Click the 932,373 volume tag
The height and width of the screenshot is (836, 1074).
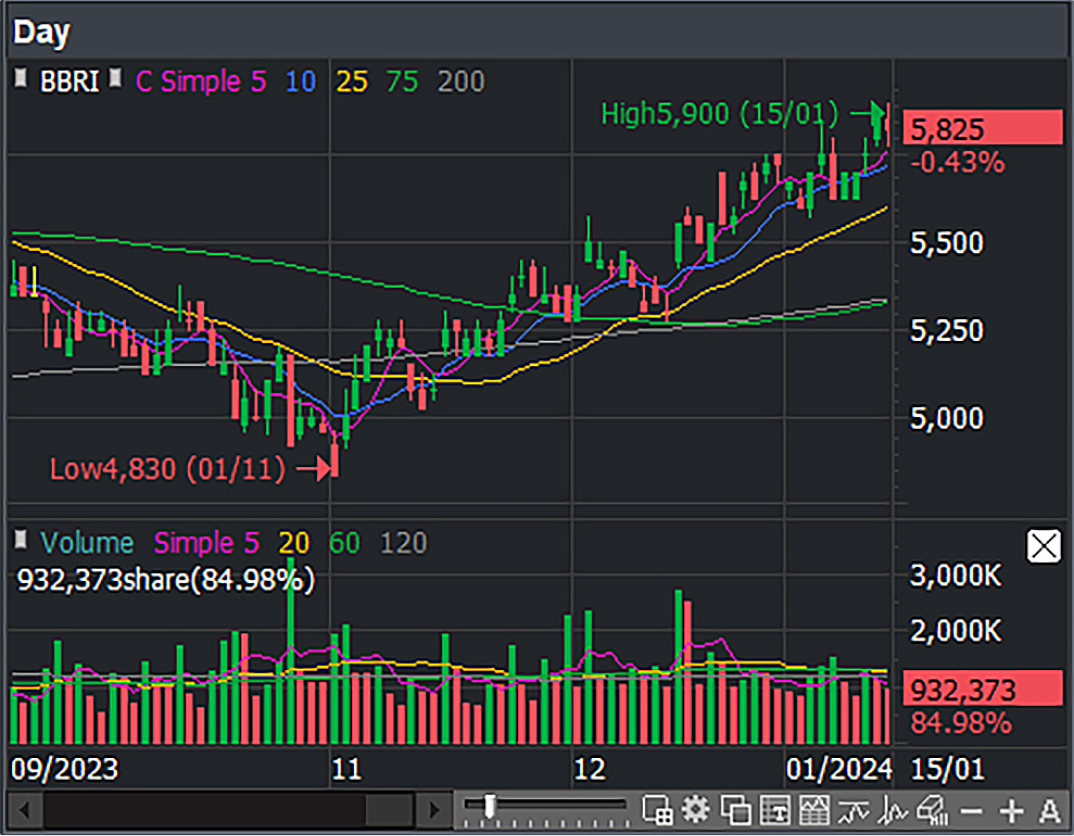(982, 689)
